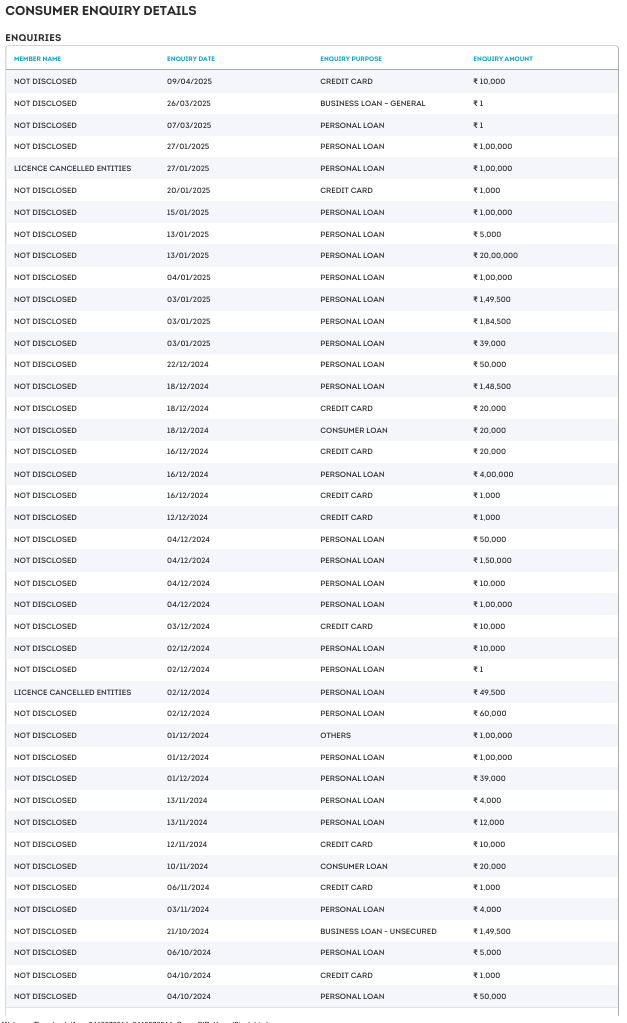627x1023 pixels.
Task: Select the ₹60,000 enquiry amount
Action: (489, 713)
